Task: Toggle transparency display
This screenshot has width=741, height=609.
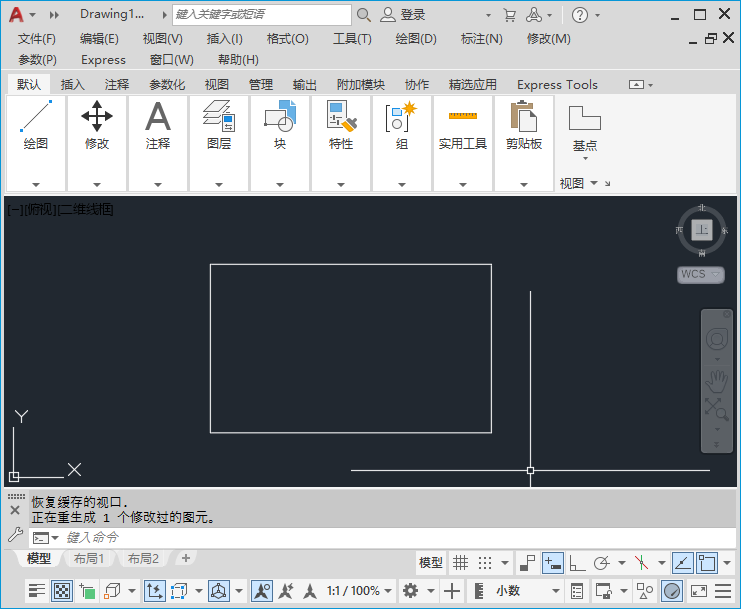Action: tap(62, 591)
